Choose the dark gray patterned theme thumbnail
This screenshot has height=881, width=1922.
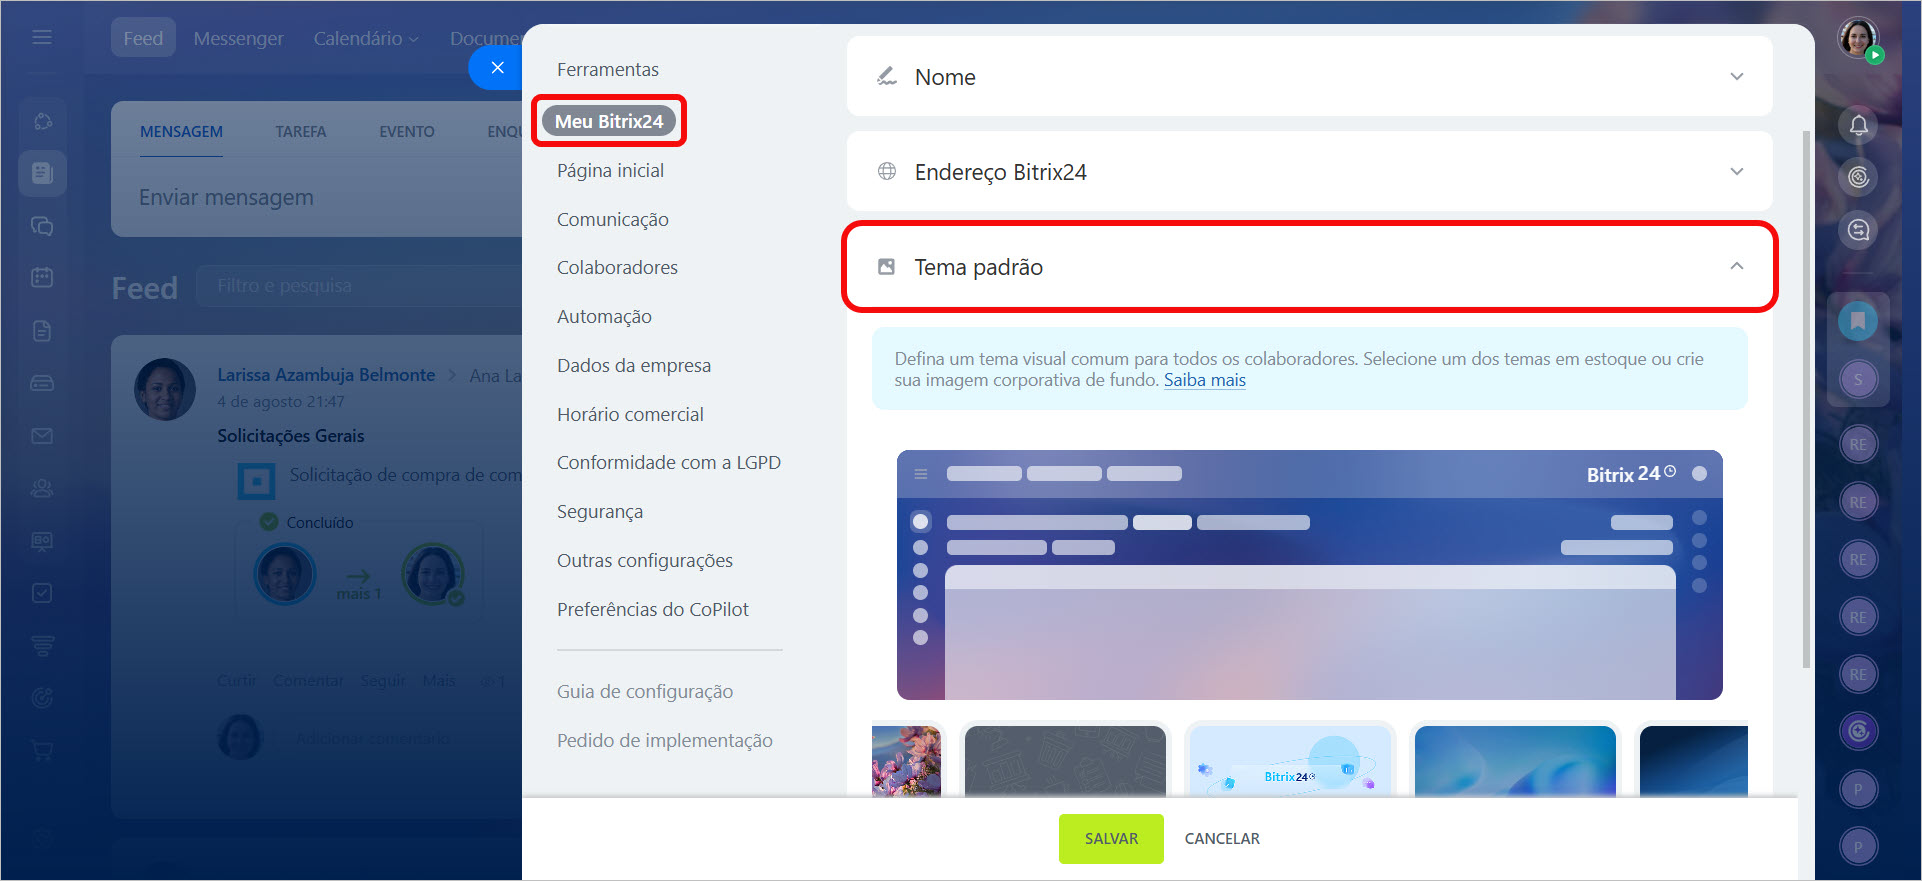coord(1065,760)
